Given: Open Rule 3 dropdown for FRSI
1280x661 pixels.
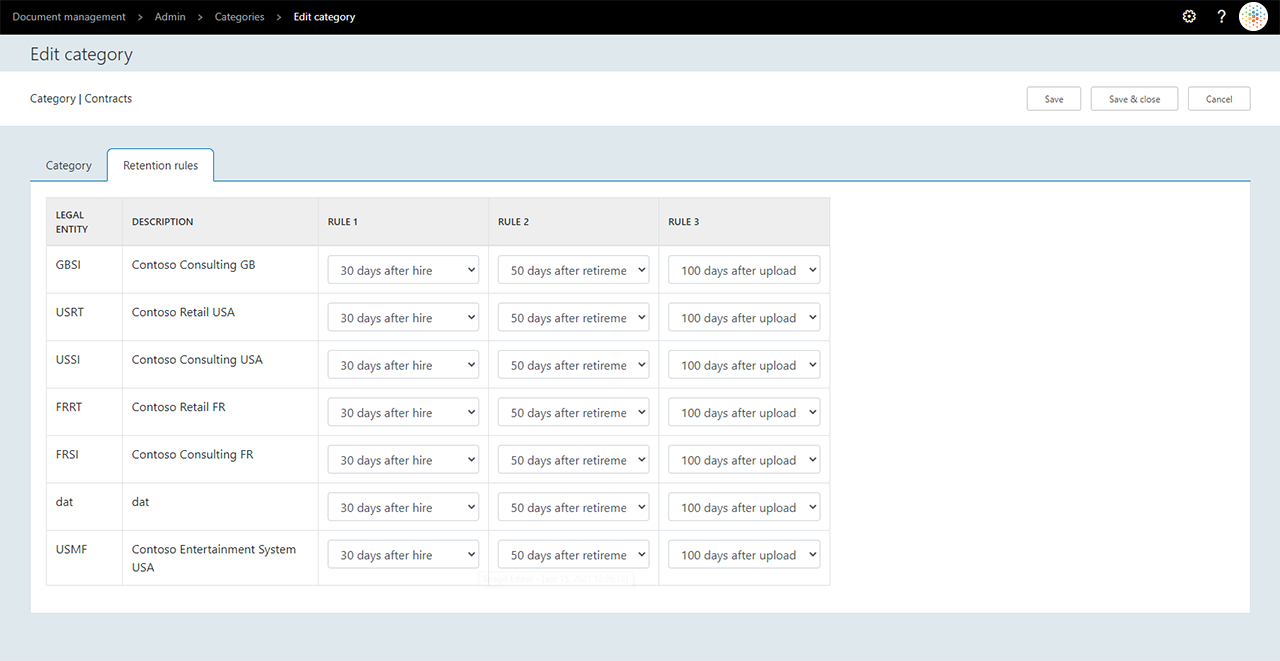Looking at the screenshot, I should 744,460.
